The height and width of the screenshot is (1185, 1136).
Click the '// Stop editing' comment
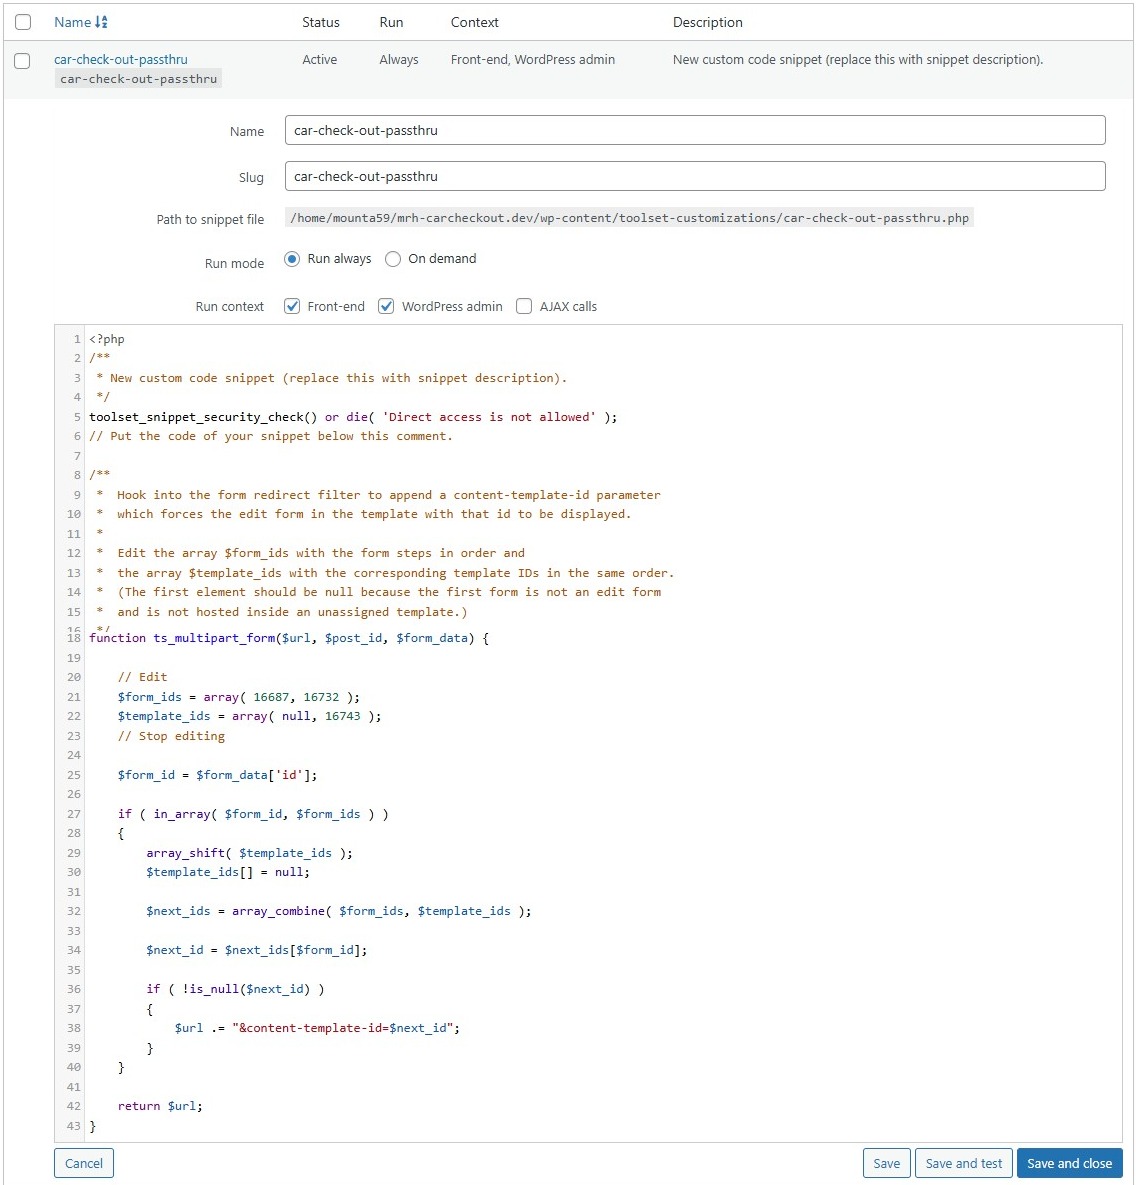[x=171, y=735]
